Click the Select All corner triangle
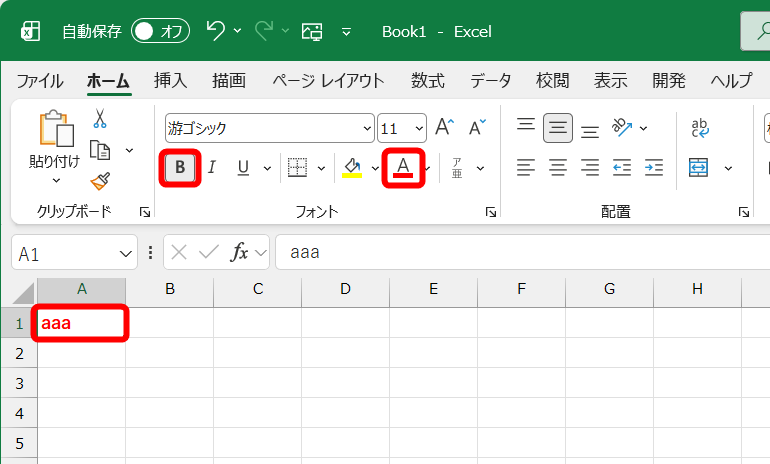Screen dimensions: 770x464 (x=23, y=293)
